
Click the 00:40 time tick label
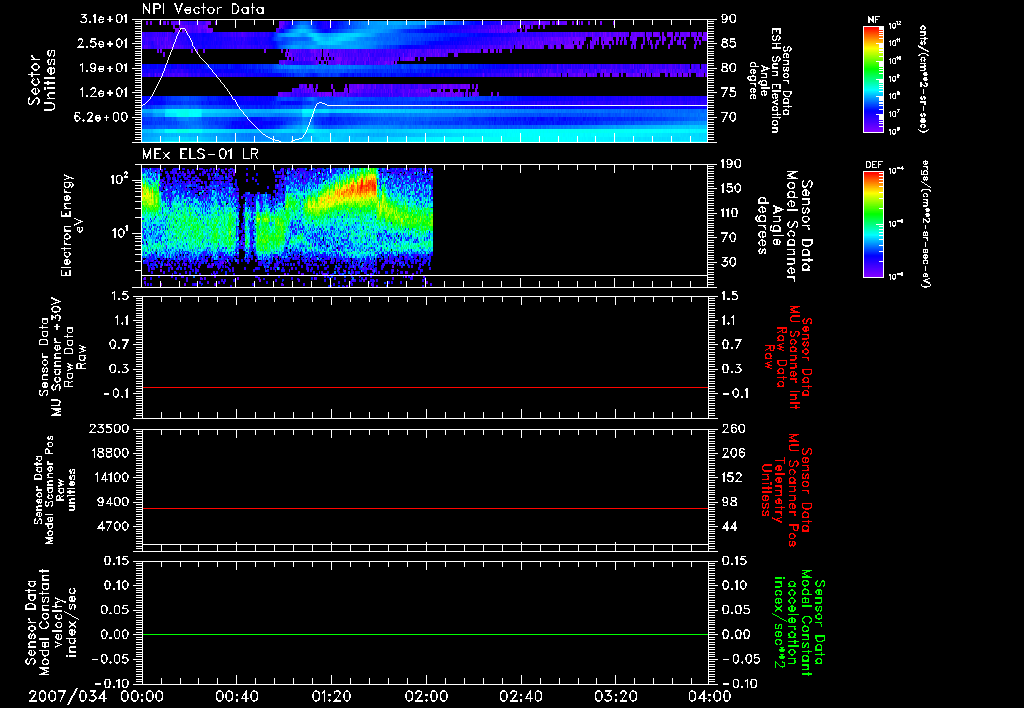(236, 696)
